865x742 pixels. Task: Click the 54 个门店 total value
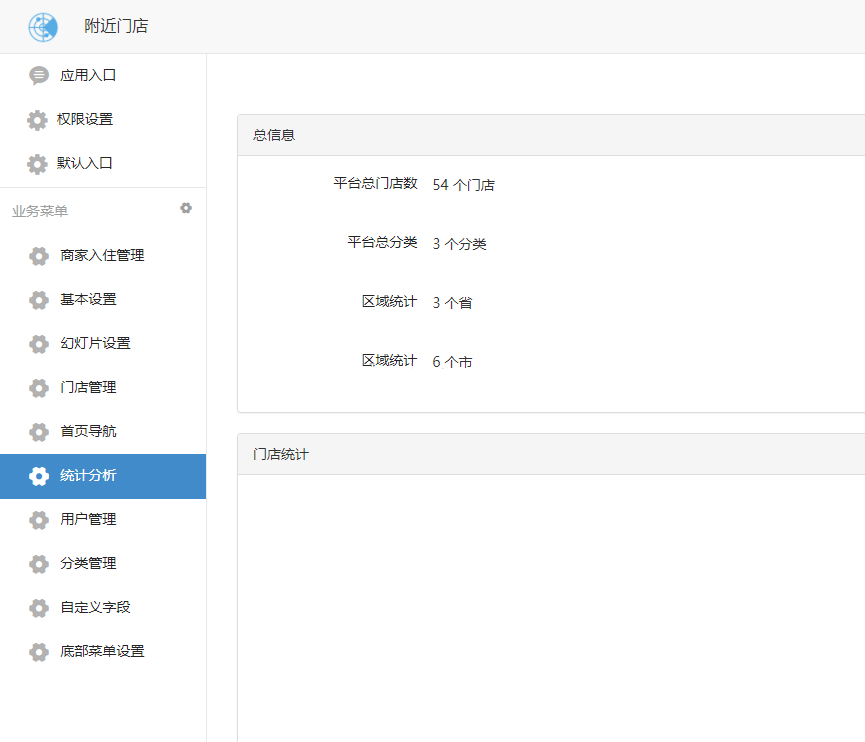pyautogui.click(x=463, y=185)
